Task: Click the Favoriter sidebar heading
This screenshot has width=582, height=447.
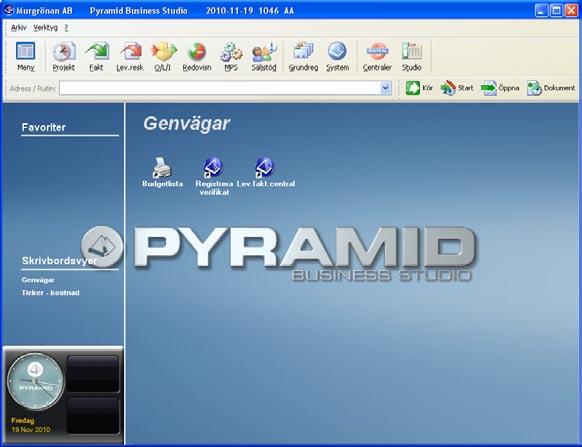Action: tap(43, 127)
